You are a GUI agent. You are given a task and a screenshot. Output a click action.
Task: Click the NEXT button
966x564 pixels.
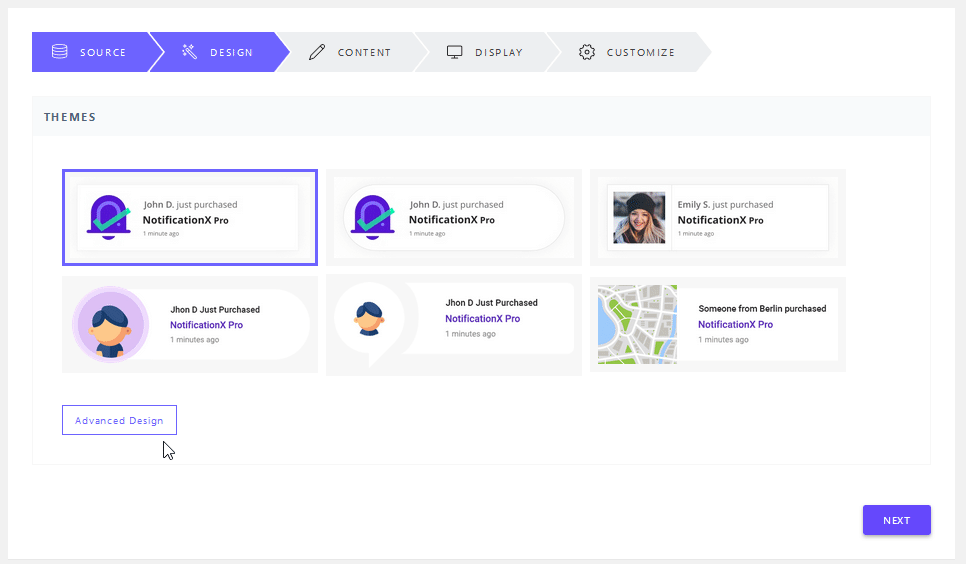(896, 520)
